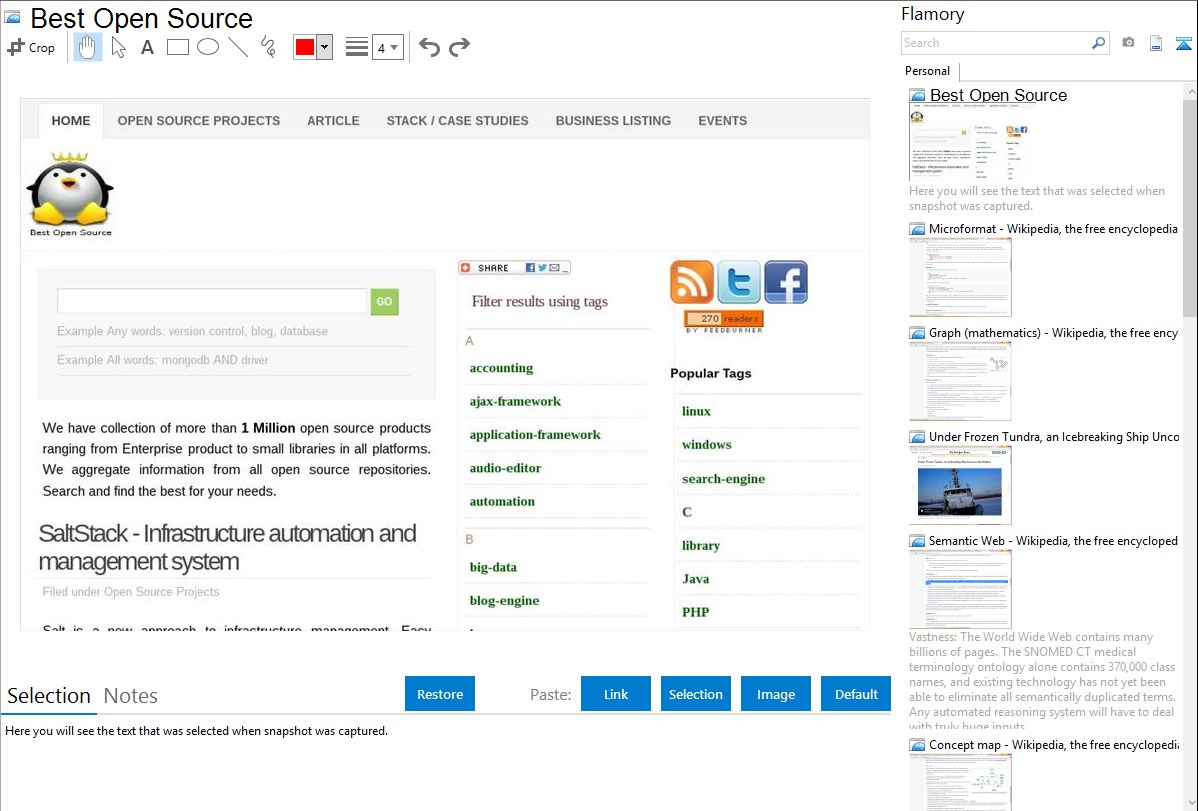Open the BUSINESS LISTING menu item
The image size is (1198, 811).
pos(614,121)
